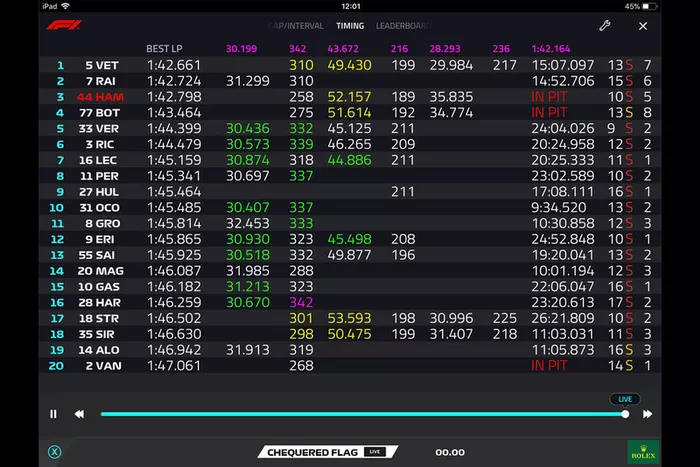Image resolution: width=700 pixels, height=467 pixels.
Task: Rewind the timing replay
Action: (x=79, y=414)
